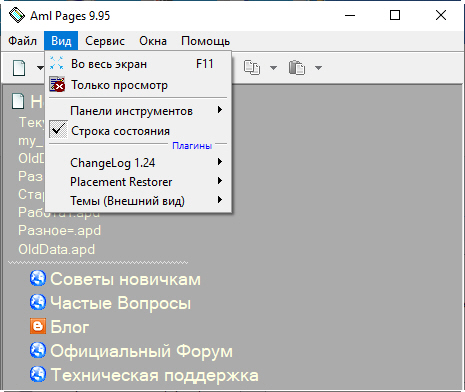Open the Окна menu
Viewport: 465px width, 392px height.
[153, 41]
